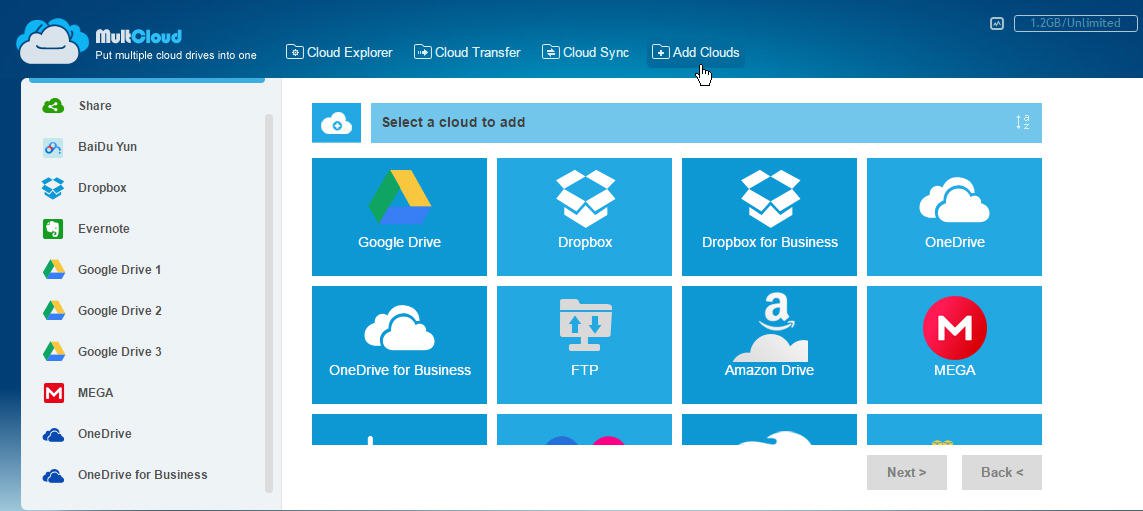The image size is (1143, 511).
Task: Choose the Google Drive tile
Action: 399,217
